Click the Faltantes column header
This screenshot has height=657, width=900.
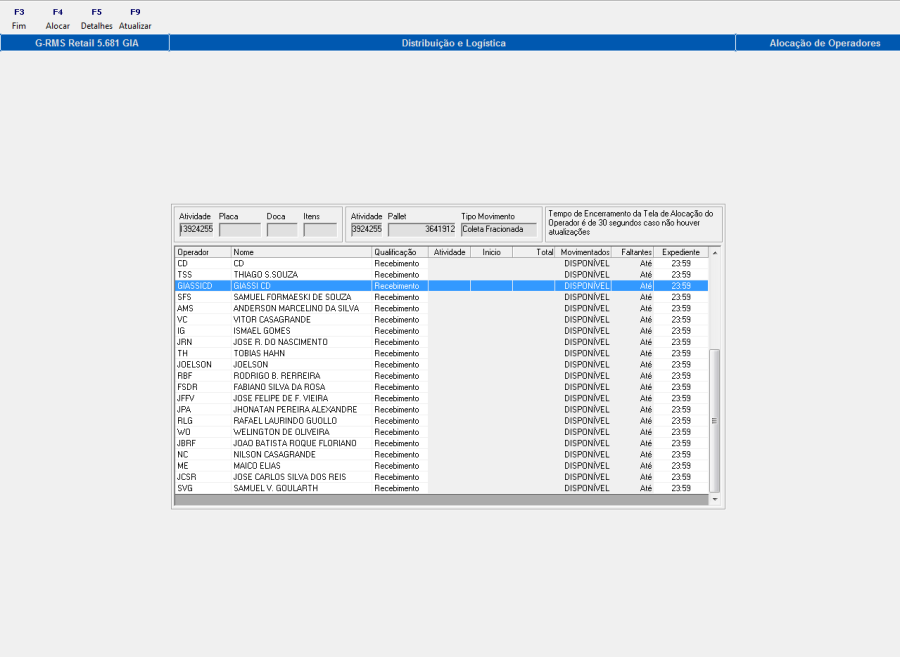(x=633, y=252)
